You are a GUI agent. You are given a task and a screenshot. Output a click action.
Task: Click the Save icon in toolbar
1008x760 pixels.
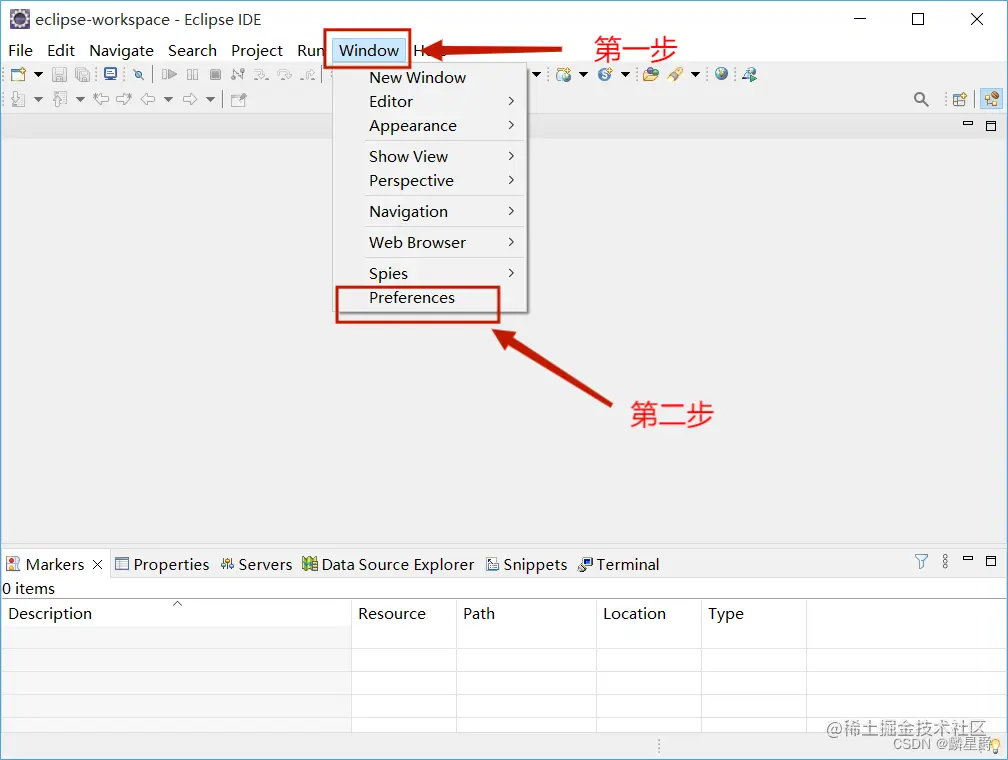coord(59,75)
